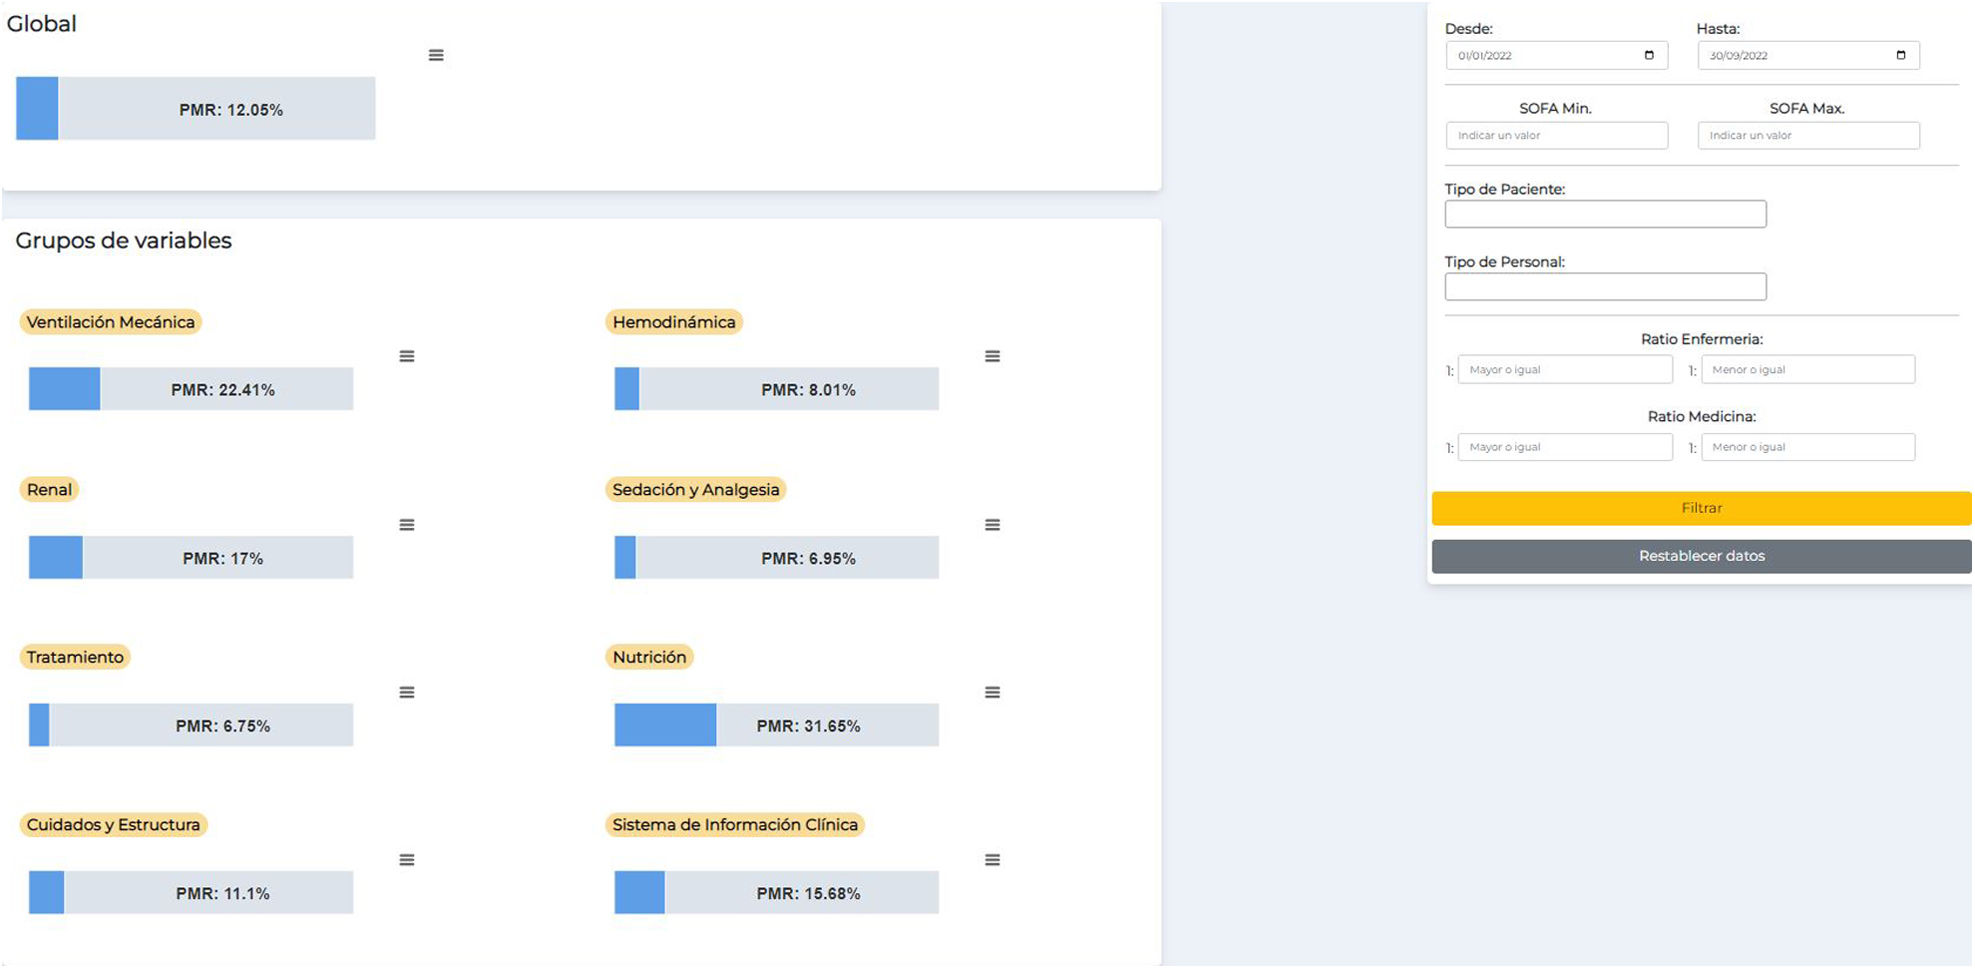
Task: Open Renal chart menu icon
Action: pos(407,525)
